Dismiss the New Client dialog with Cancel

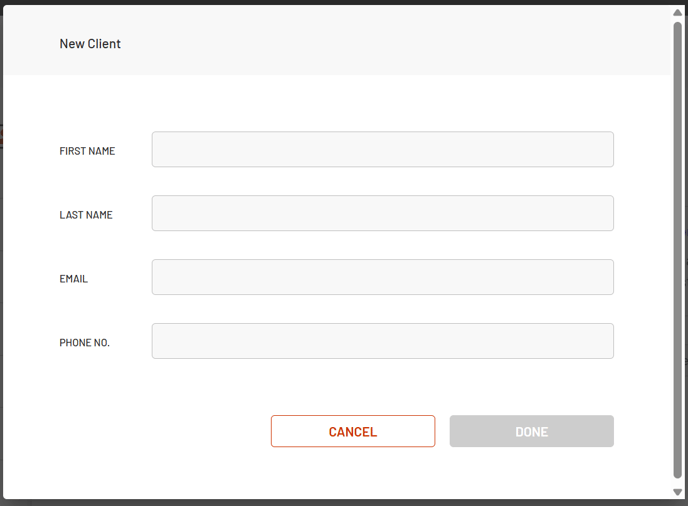coord(352,431)
